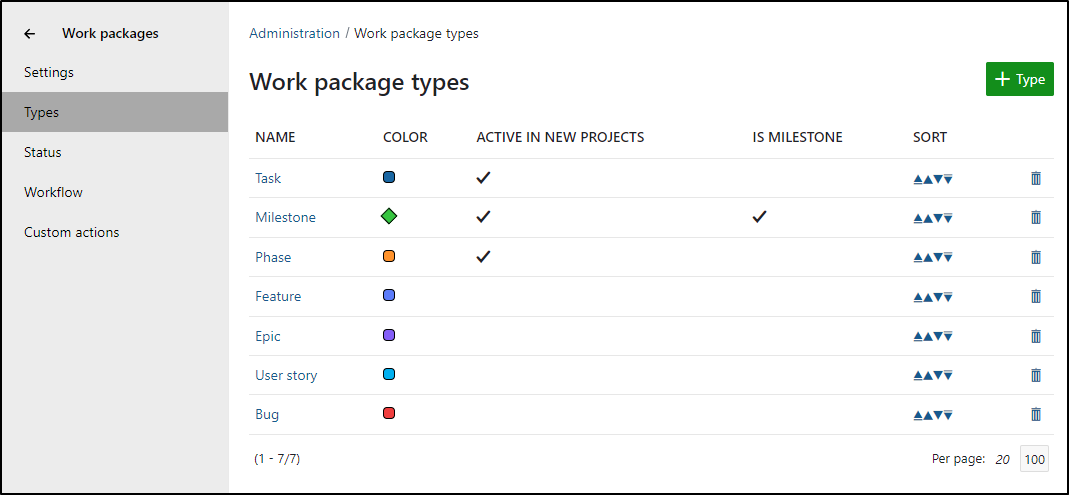Click the purple color swatch for Epic
Screen dimensions: 1069x495
[x=389, y=335]
